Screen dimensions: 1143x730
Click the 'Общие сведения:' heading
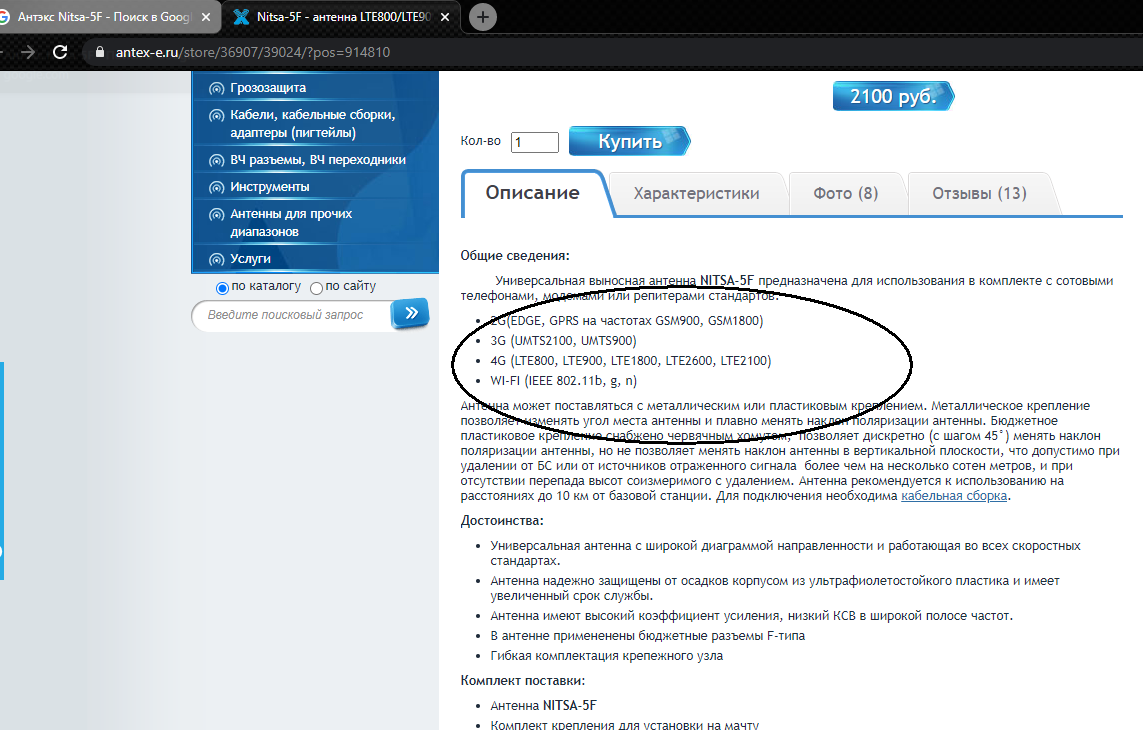[x=515, y=255]
